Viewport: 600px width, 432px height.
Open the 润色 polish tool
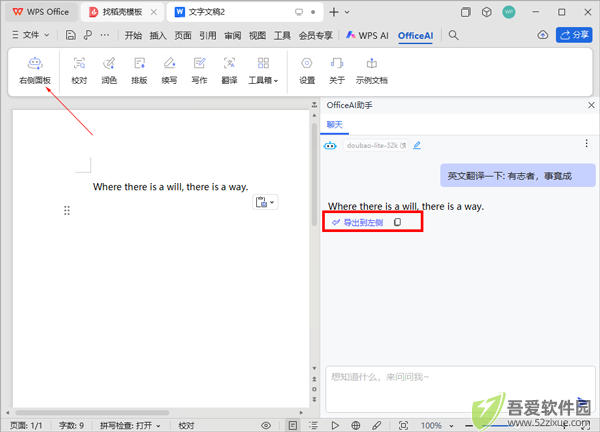click(109, 71)
